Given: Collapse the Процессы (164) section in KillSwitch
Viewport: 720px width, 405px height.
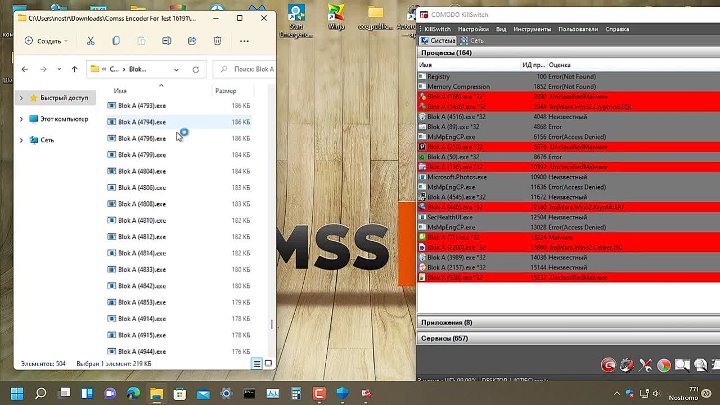Looking at the screenshot, I should coord(568,53).
